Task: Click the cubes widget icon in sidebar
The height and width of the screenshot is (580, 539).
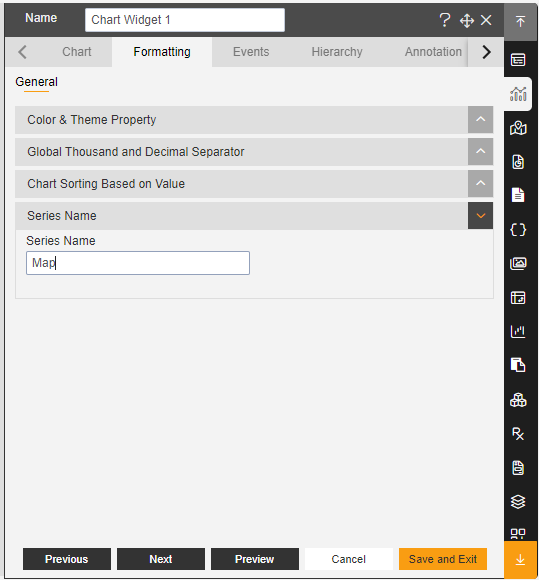Action: (x=518, y=400)
